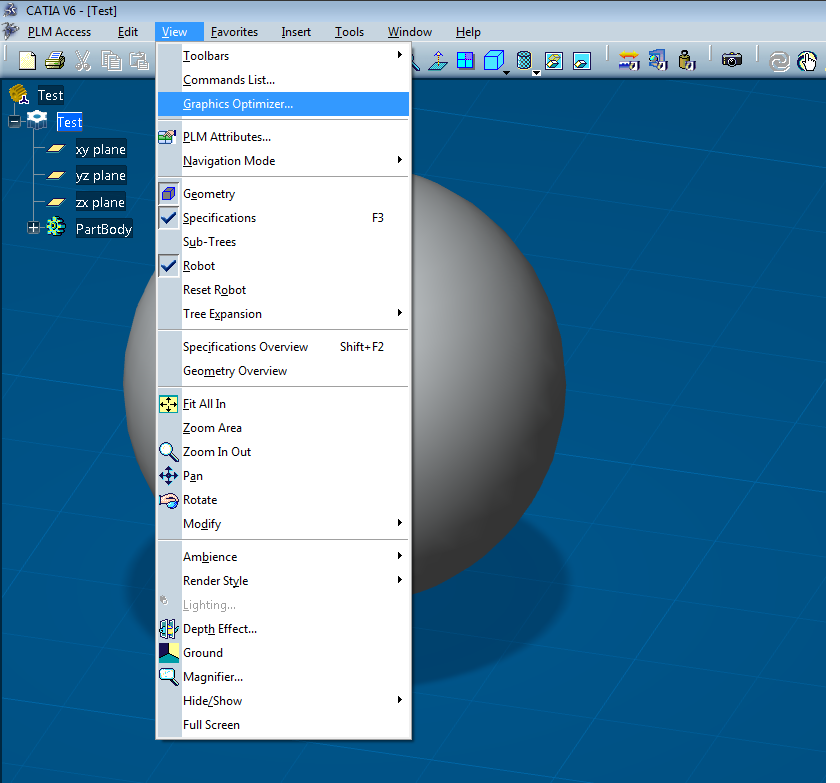The height and width of the screenshot is (783, 840).
Task: Click the New document toolbar icon
Action: [27, 61]
